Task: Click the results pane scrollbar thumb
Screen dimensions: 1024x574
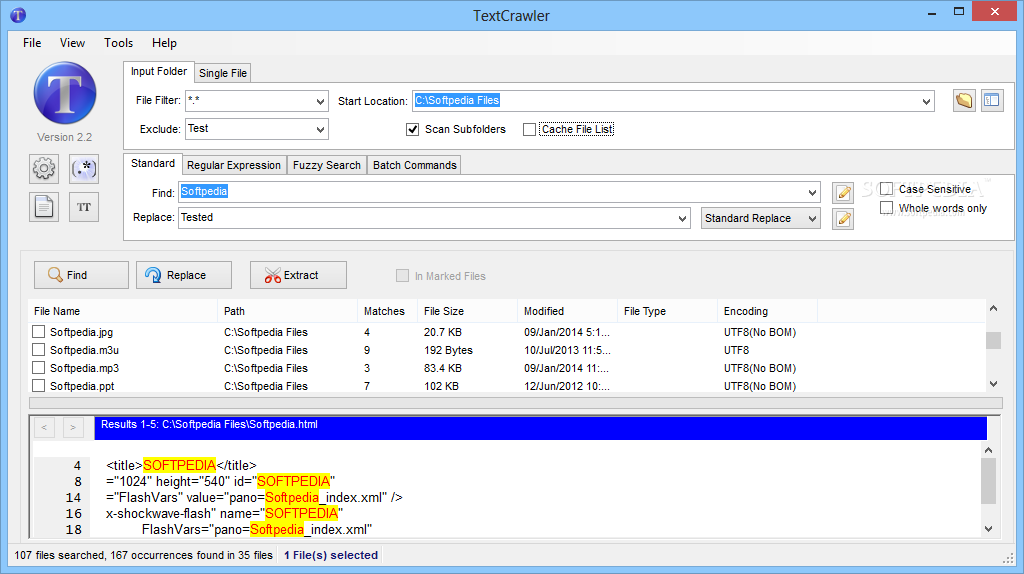Action: [988, 481]
